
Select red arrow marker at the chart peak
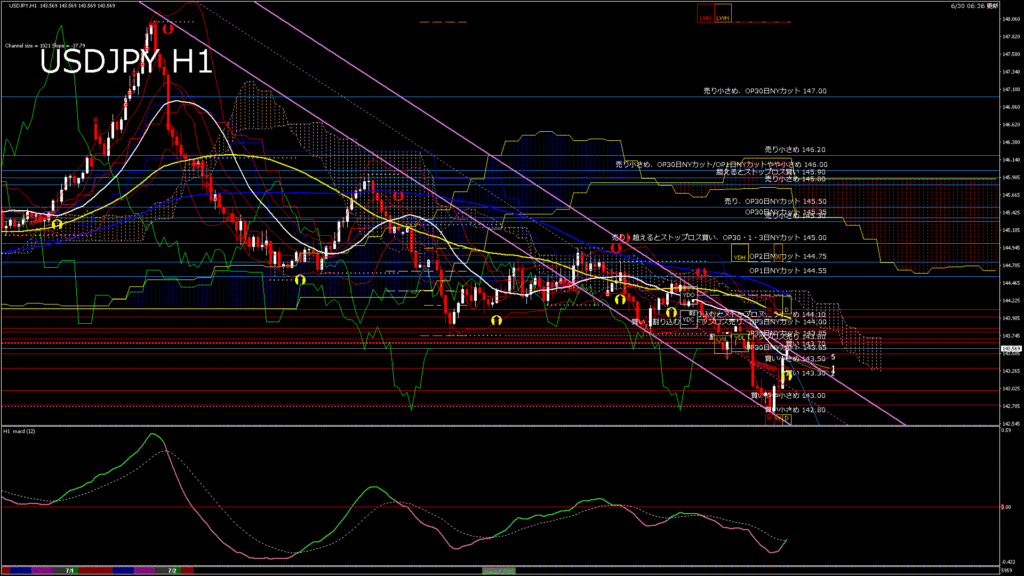[168, 29]
